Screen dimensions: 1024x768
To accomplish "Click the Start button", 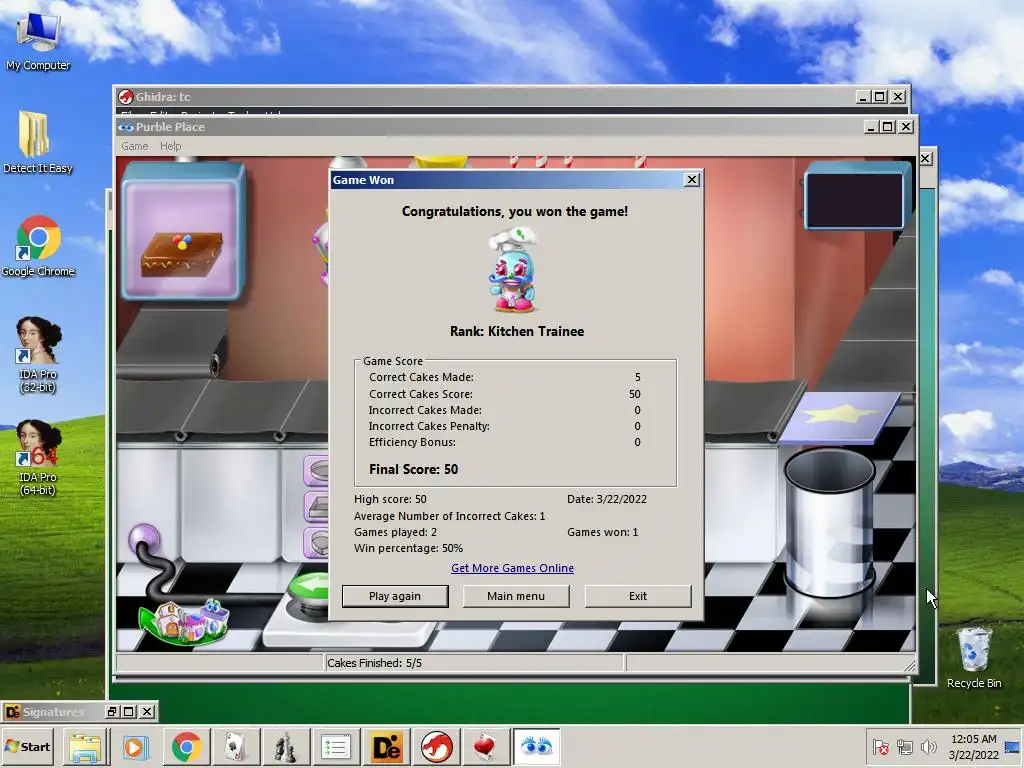I will (x=28, y=746).
